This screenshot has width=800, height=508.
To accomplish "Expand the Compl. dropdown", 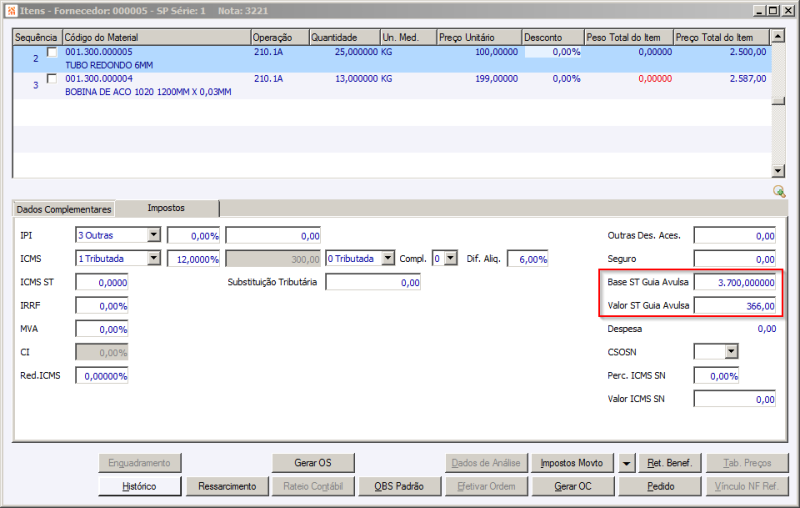I will tap(451, 259).
